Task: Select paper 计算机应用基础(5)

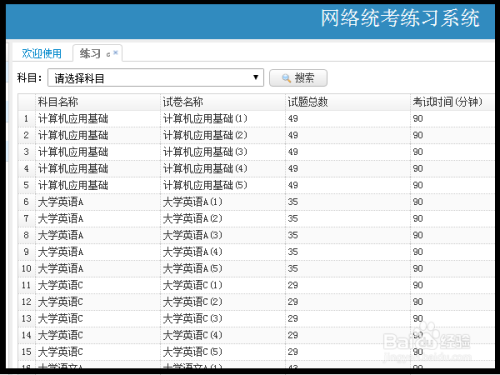Action: pyautogui.click(x=205, y=185)
